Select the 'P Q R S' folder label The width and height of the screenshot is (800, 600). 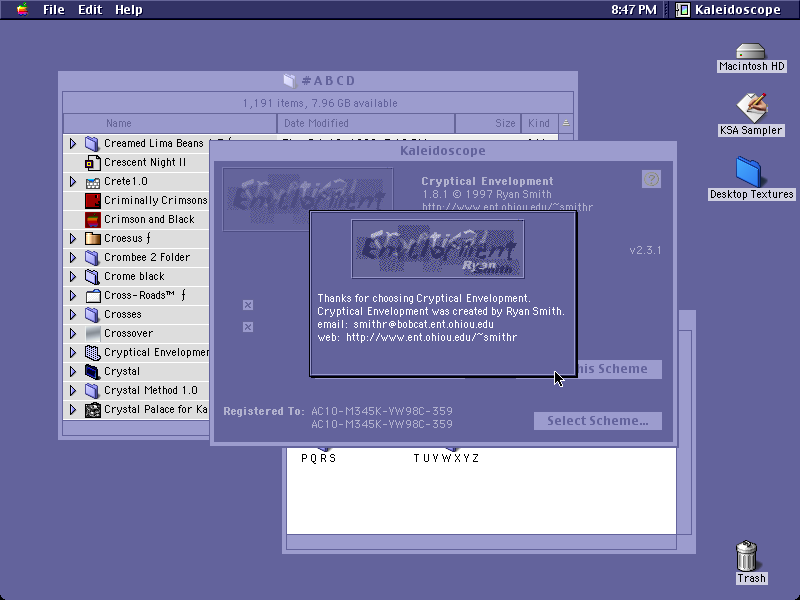tap(319, 458)
